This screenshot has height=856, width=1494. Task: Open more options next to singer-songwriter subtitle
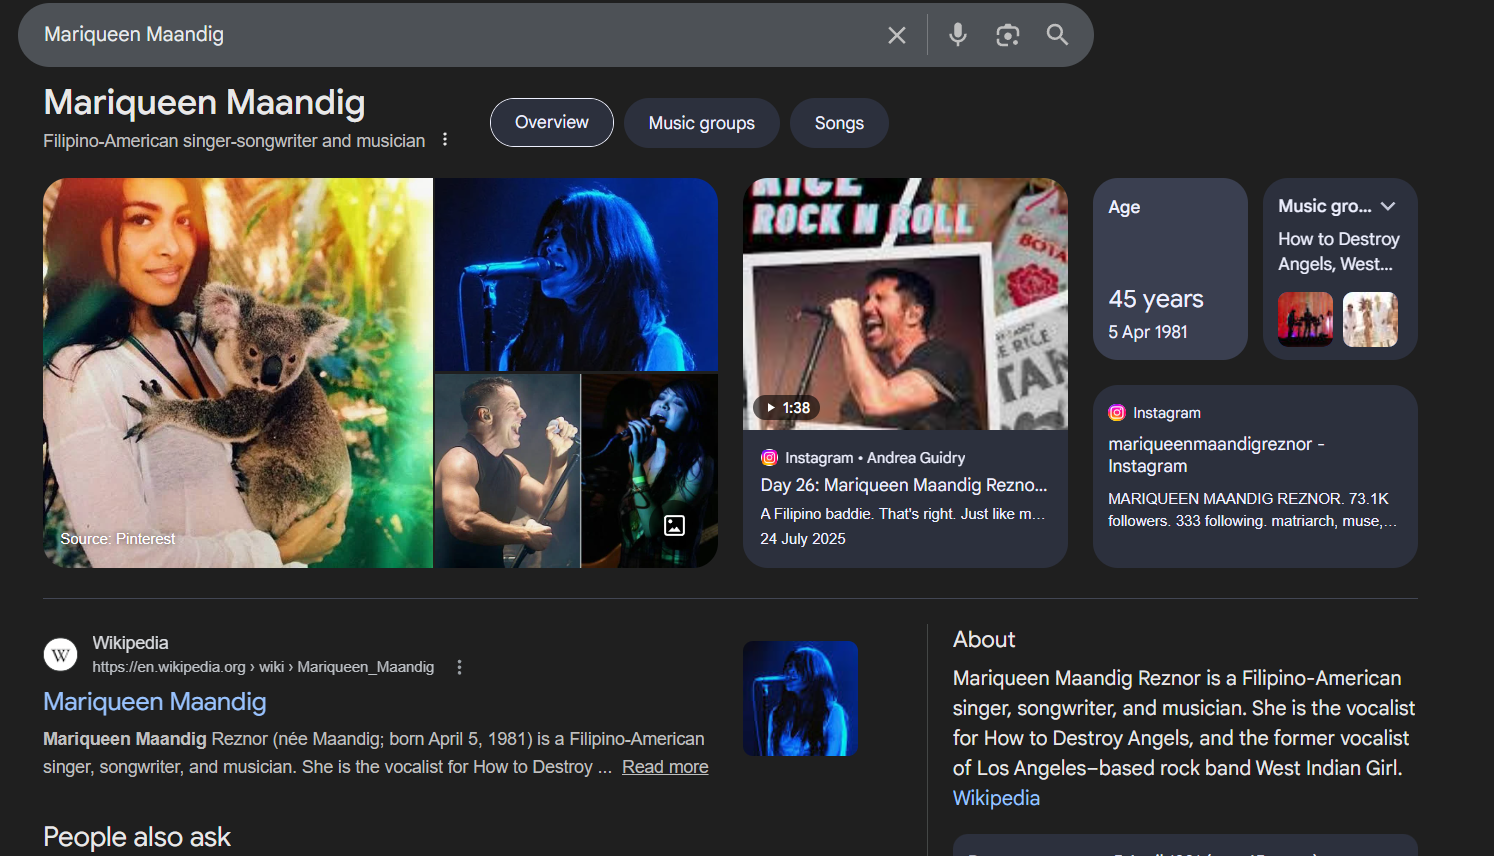click(x=445, y=140)
